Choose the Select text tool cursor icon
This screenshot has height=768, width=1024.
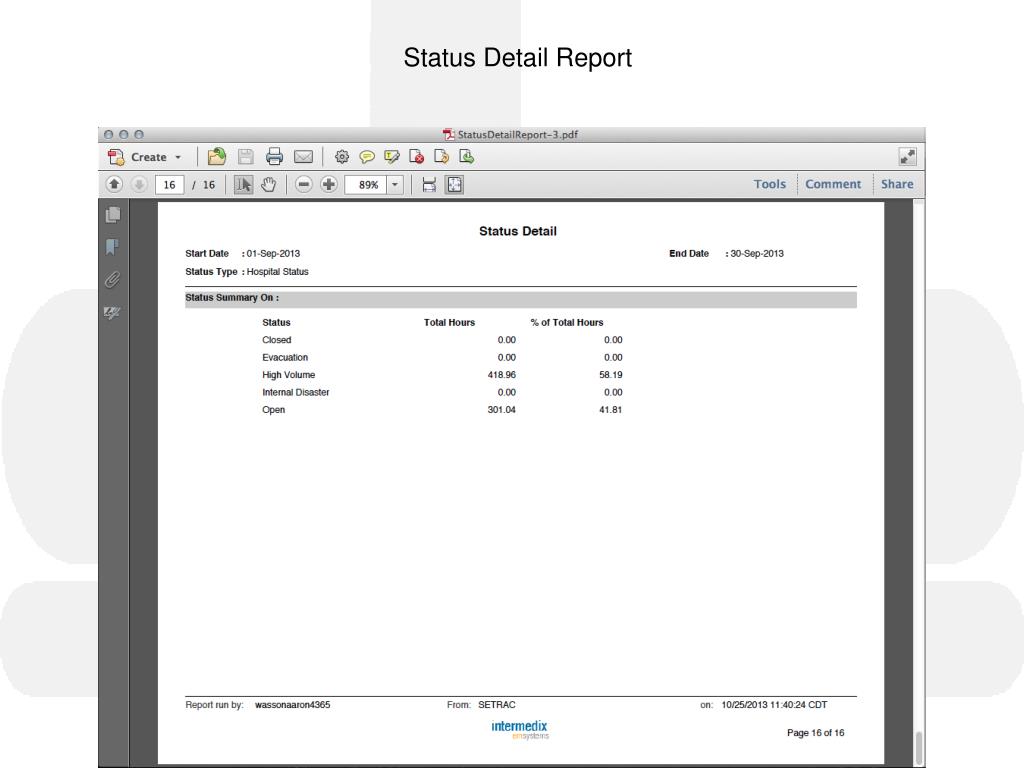point(243,185)
